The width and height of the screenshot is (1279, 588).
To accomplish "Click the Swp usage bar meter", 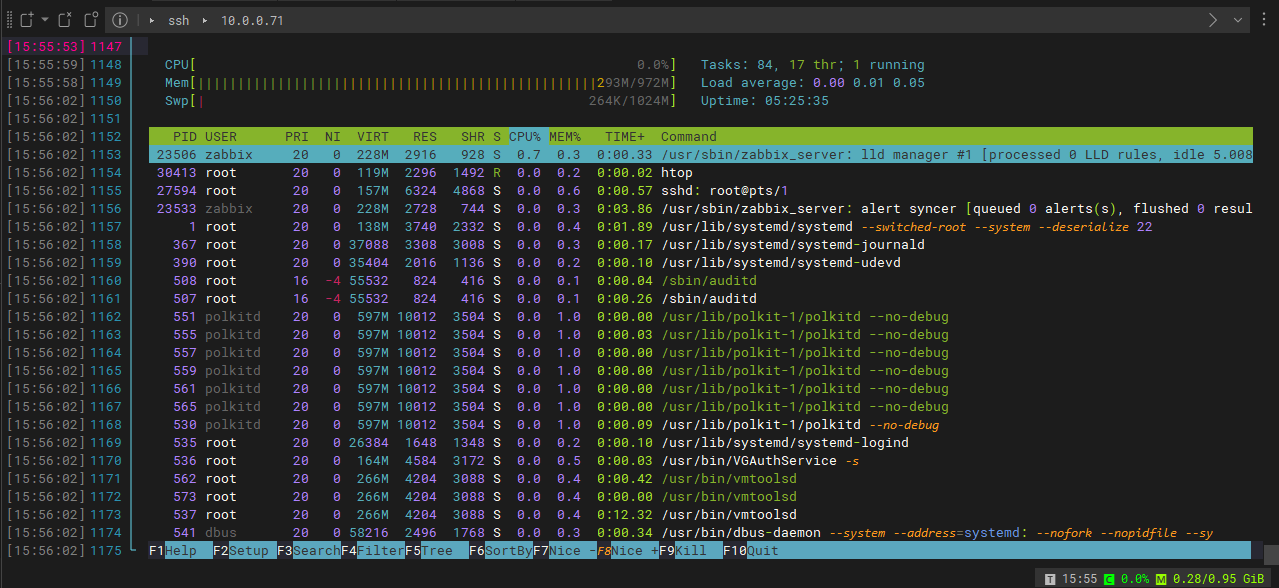I will pyautogui.click(x=421, y=101).
